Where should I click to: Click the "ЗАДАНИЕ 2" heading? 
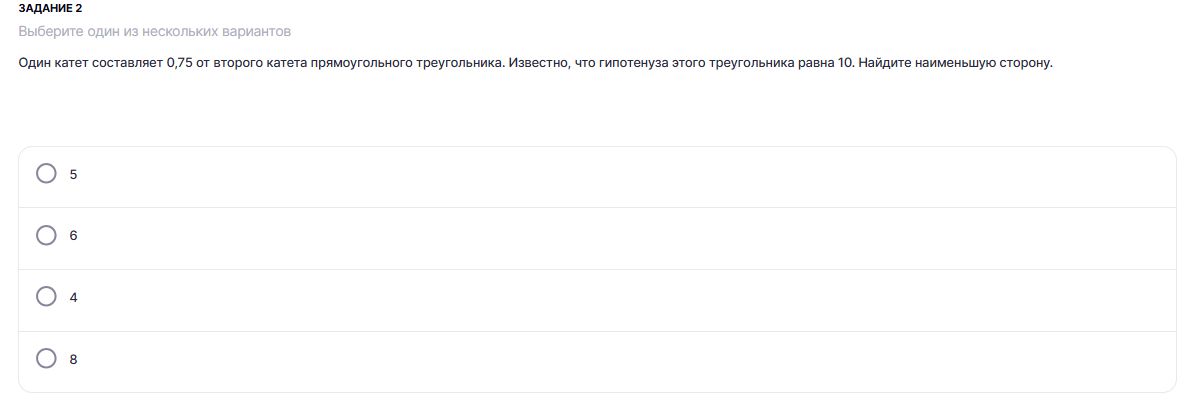click(50, 8)
